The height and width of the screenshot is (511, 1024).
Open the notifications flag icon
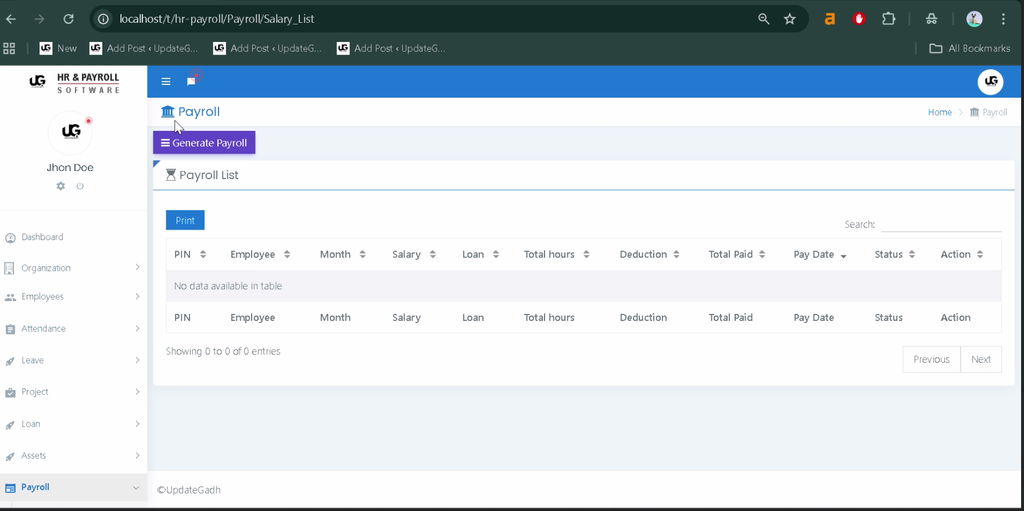click(x=191, y=81)
